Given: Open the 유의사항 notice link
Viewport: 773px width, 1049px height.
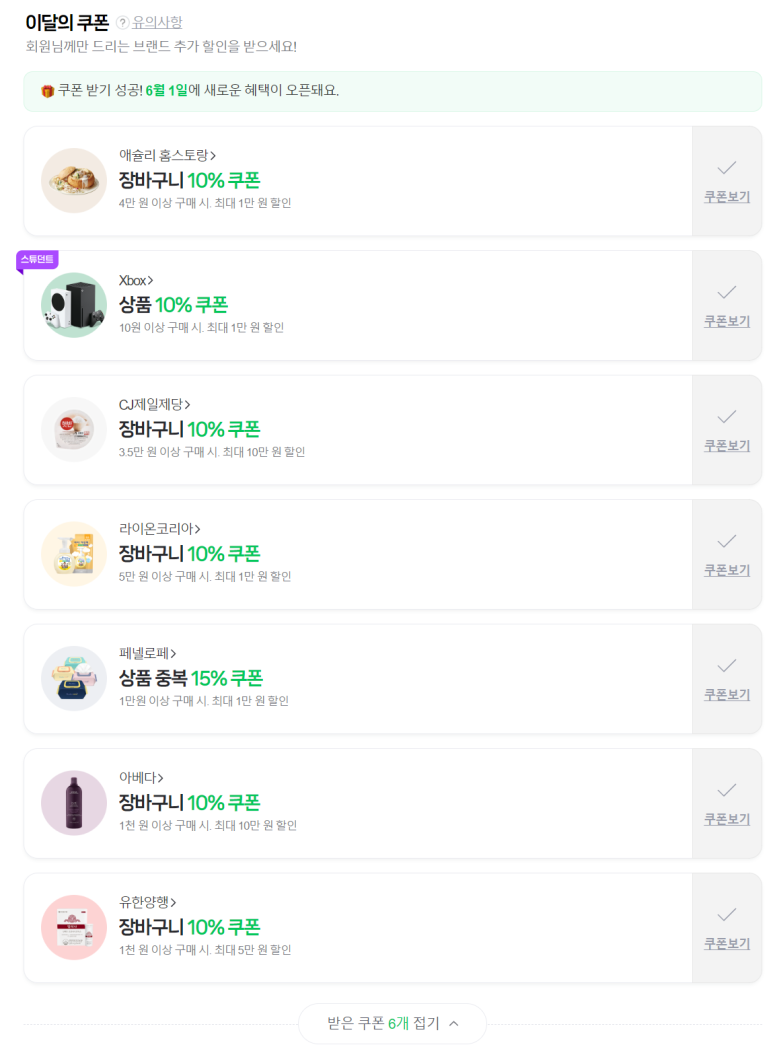Looking at the screenshot, I should point(157,23).
